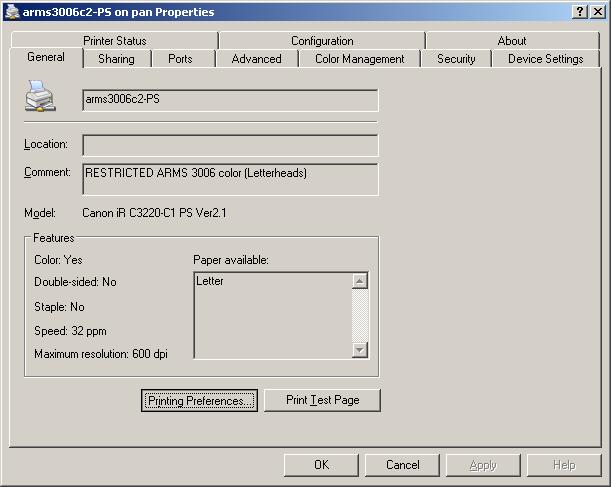611x487 pixels.
Task: Select the General tab
Action: coord(46,57)
